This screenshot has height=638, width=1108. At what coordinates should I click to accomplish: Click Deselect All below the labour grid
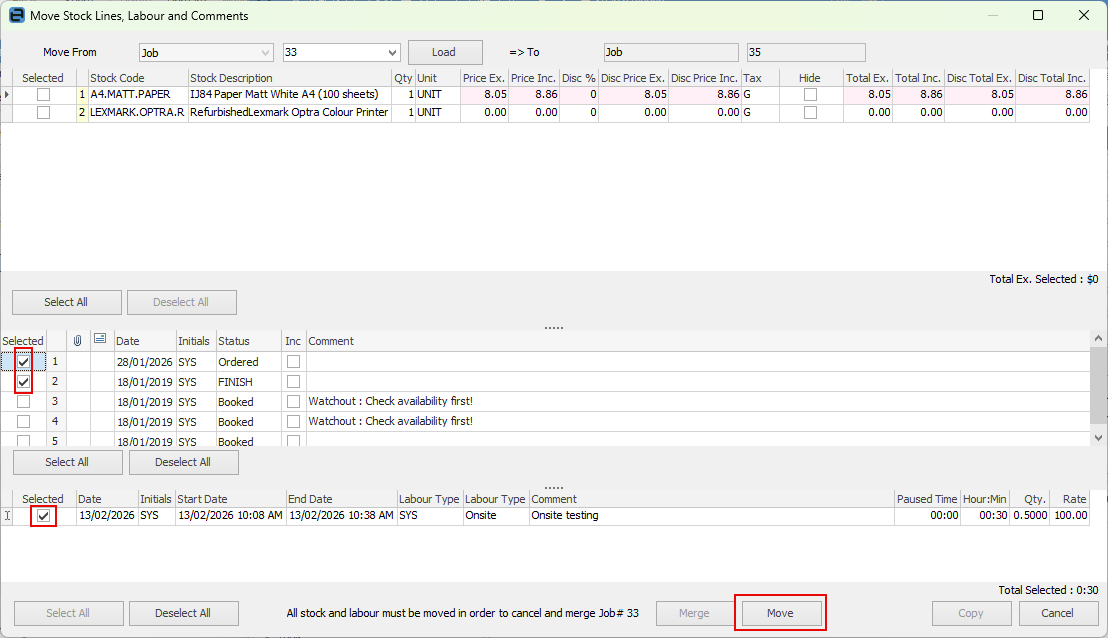click(x=183, y=613)
